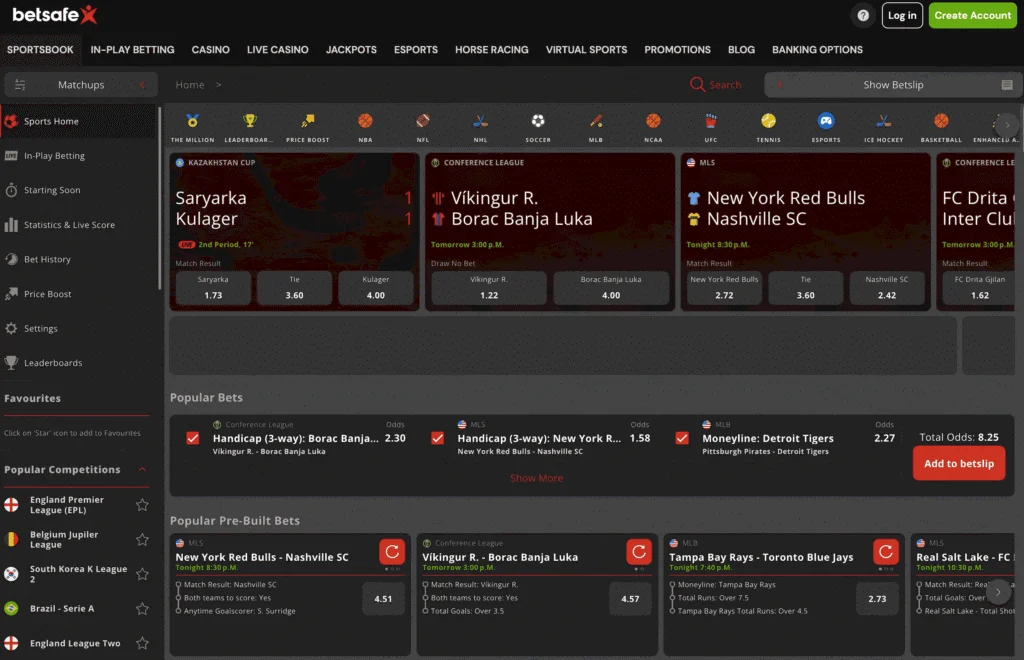Select the NFL football icon
Viewport: 1024px width, 660px height.
[423, 121]
